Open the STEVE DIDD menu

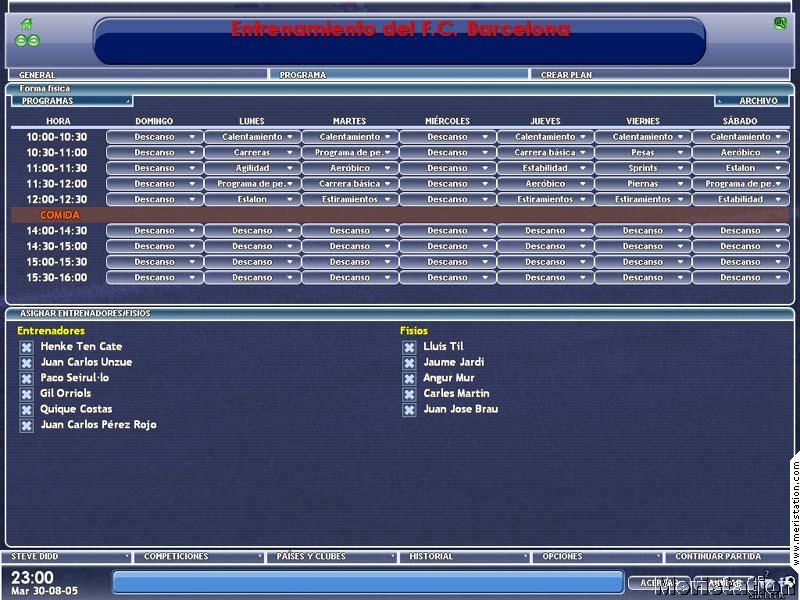(65, 557)
